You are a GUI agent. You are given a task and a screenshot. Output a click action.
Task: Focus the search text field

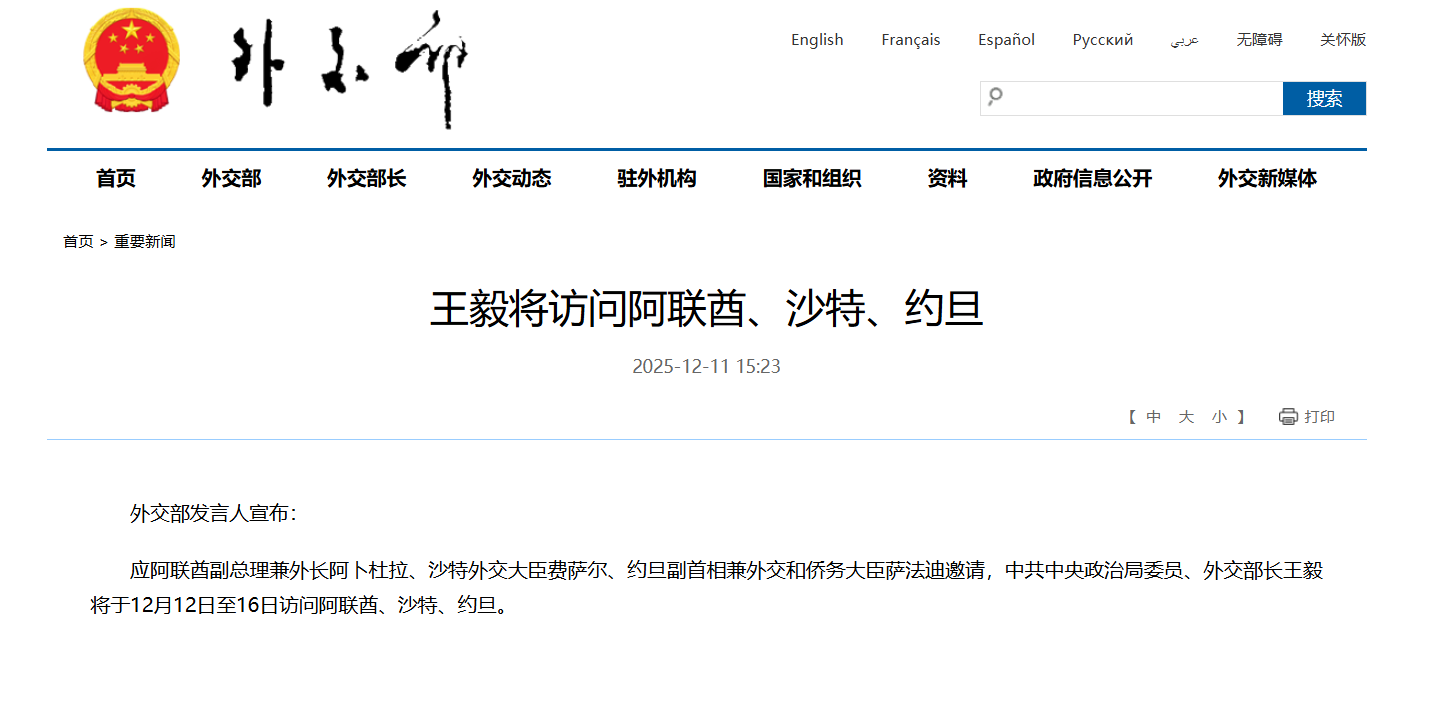pyautogui.click(x=1140, y=98)
